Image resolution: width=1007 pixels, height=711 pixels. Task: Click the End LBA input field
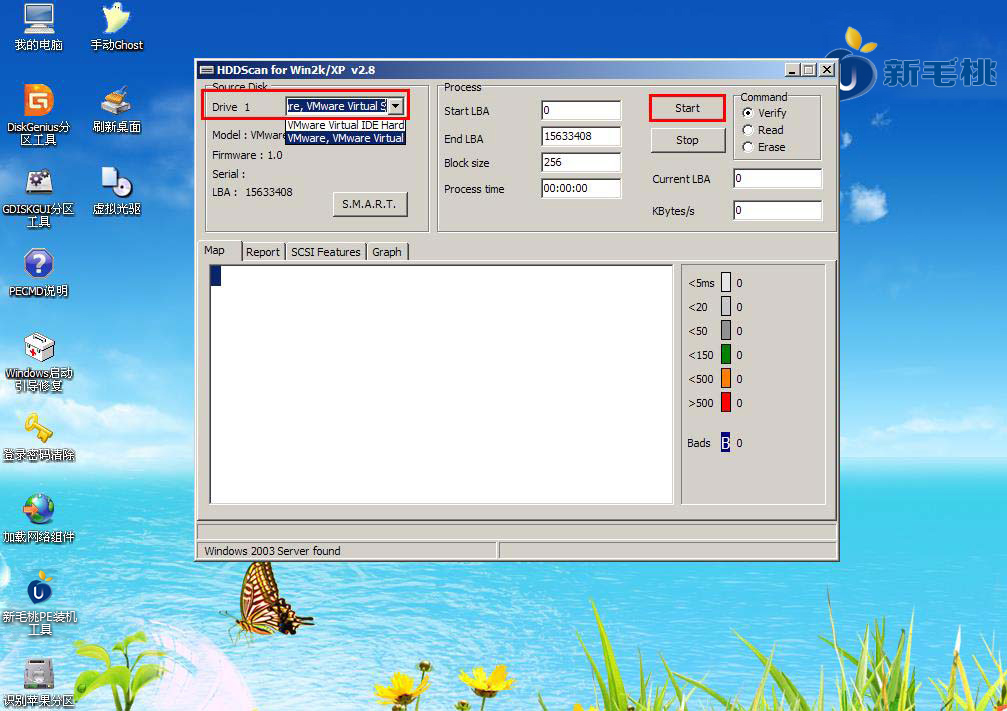click(x=581, y=136)
